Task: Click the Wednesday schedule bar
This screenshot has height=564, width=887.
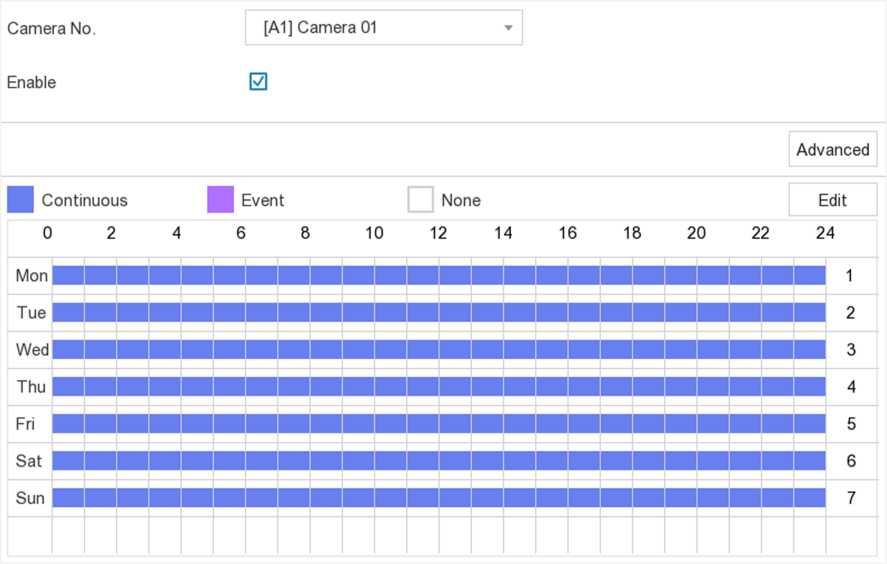Action: pos(438,350)
